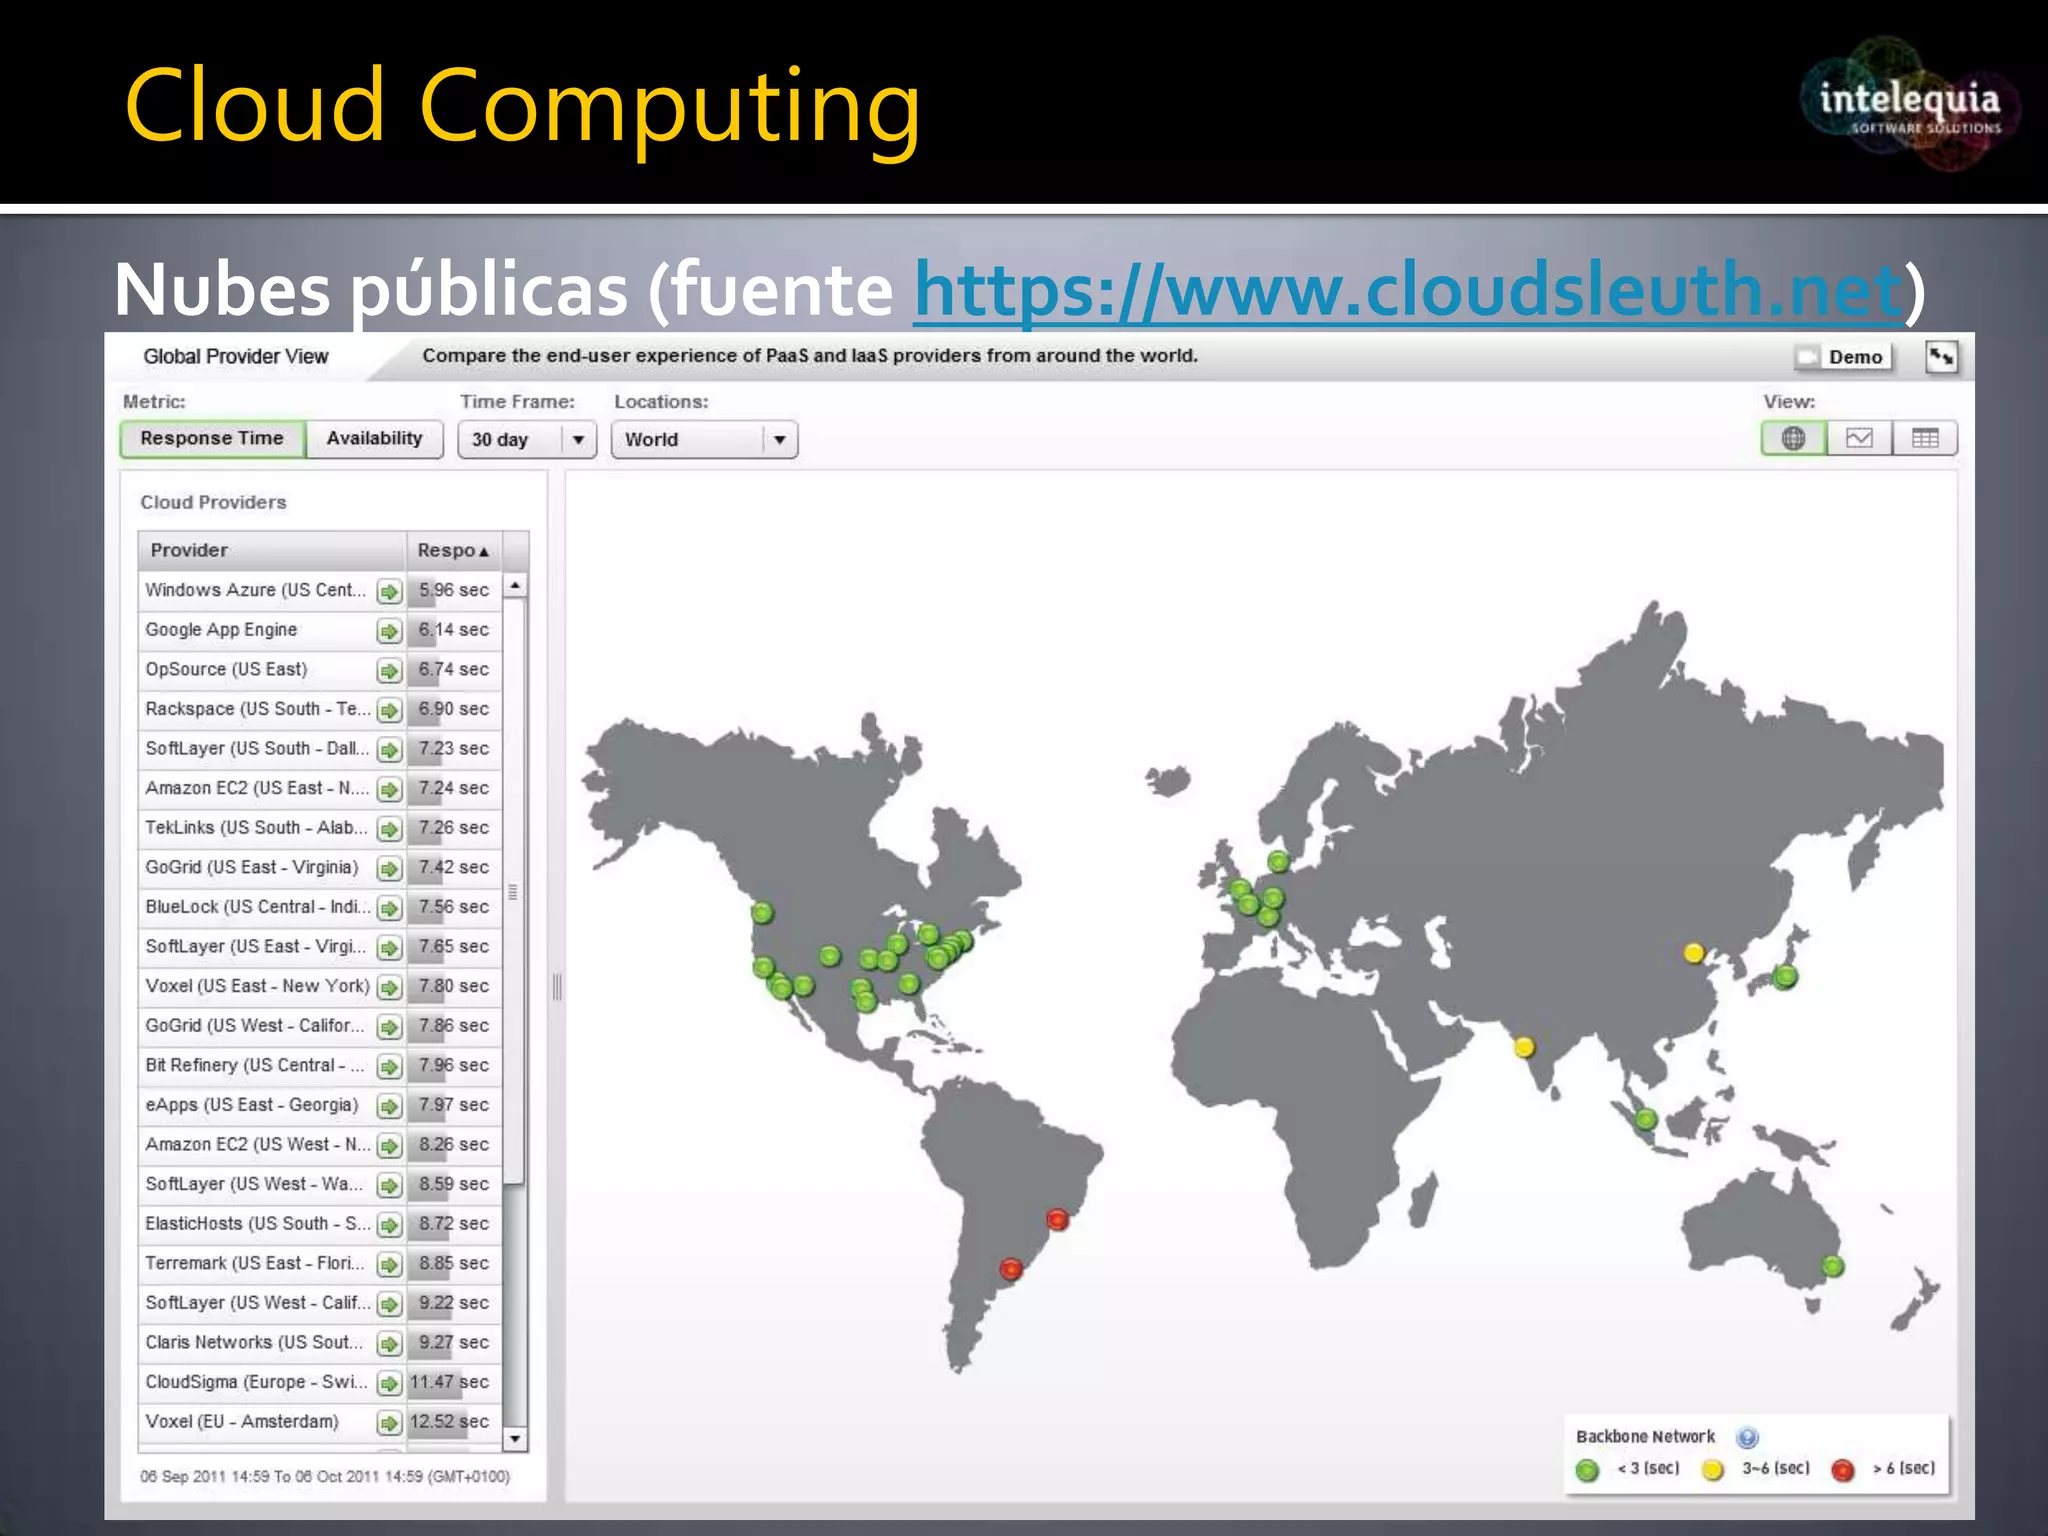Viewport: 2048px width, 1536px height.
Task: Open the World locations dropdown
Action: tap(704, 440)
